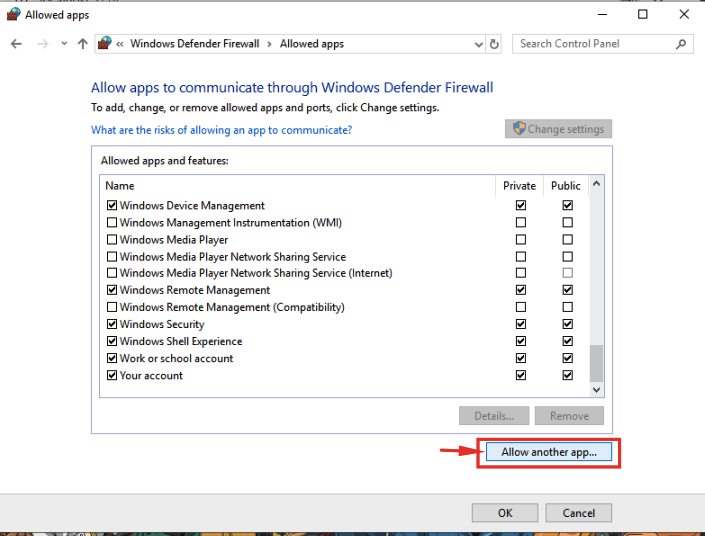Click the firewall icon in the address bar
The height and width of the screenshot is (536, 705).
pos(105,44)
